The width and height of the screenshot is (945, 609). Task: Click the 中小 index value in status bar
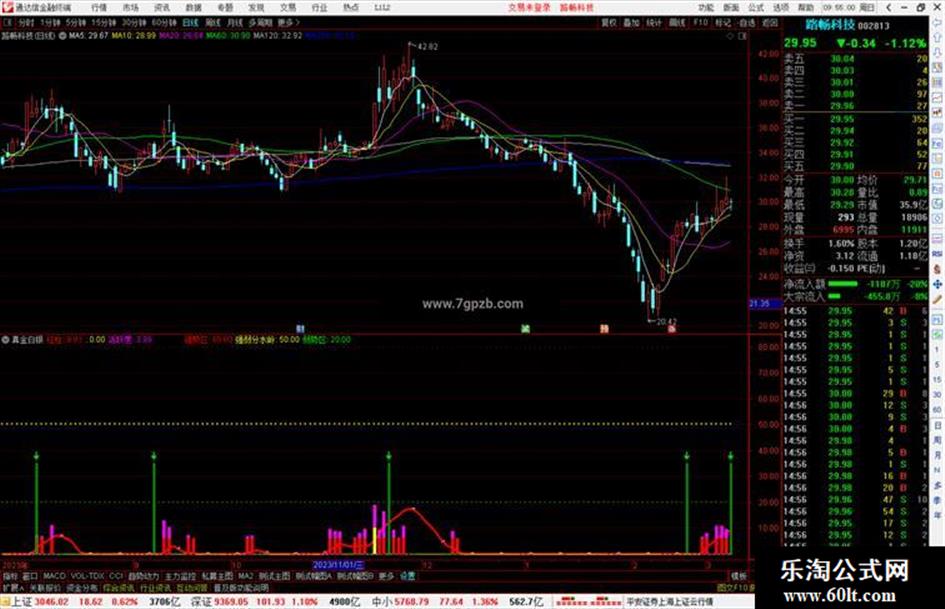point(412,602)
